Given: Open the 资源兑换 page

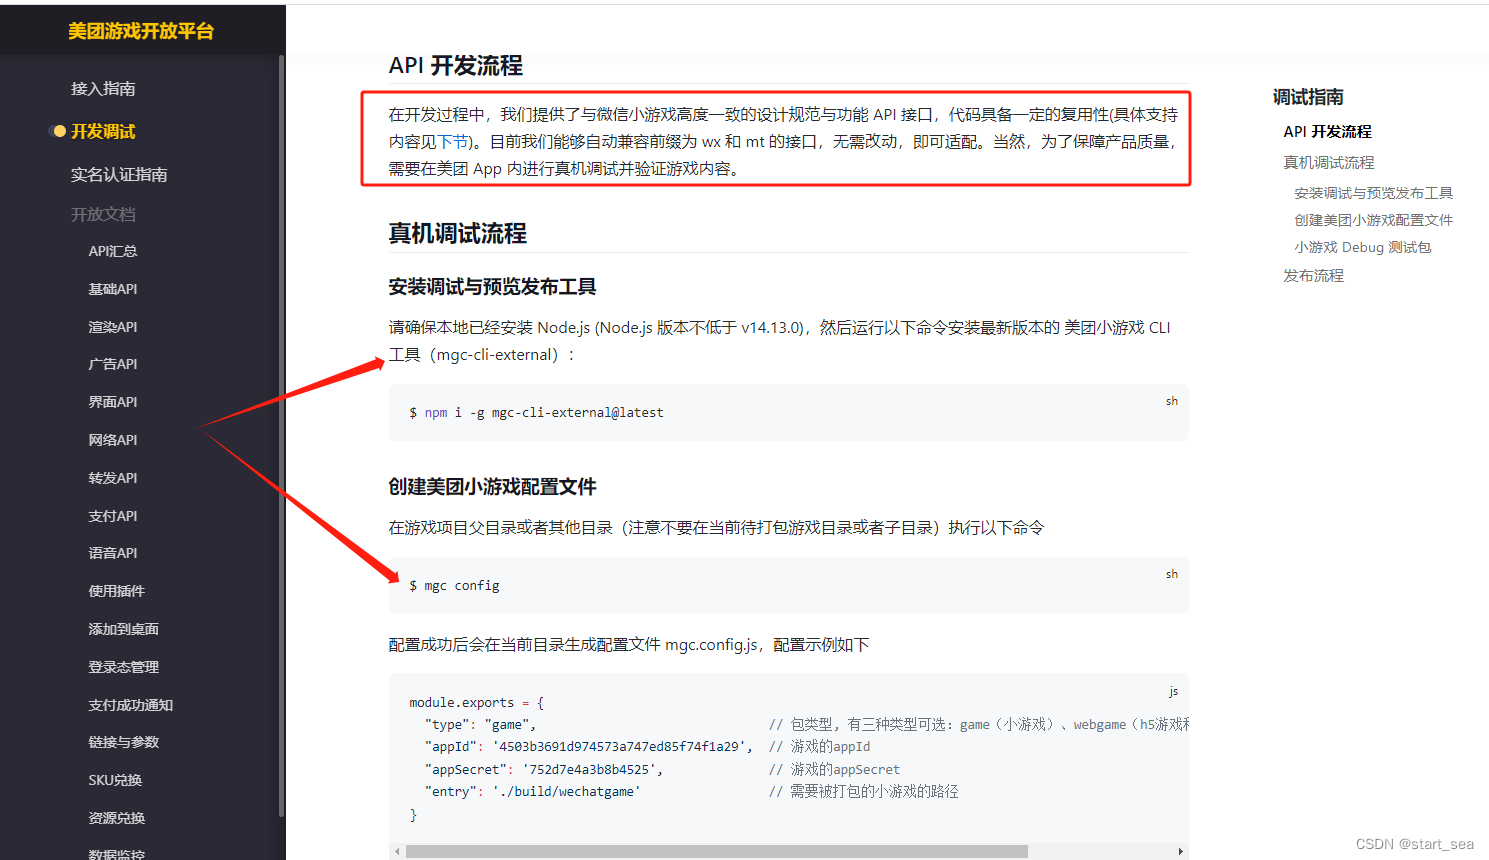Looking at the screenshot, I should click(117, 818).
